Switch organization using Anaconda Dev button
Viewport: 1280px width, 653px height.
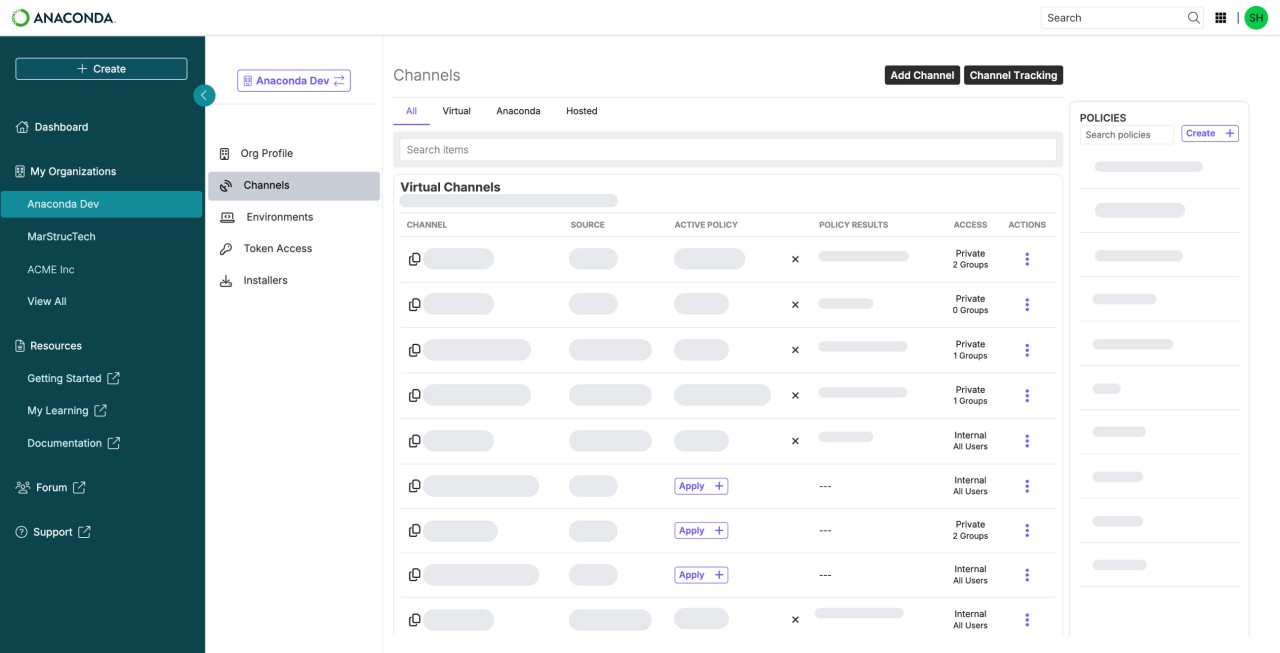[x=294, y=81]
